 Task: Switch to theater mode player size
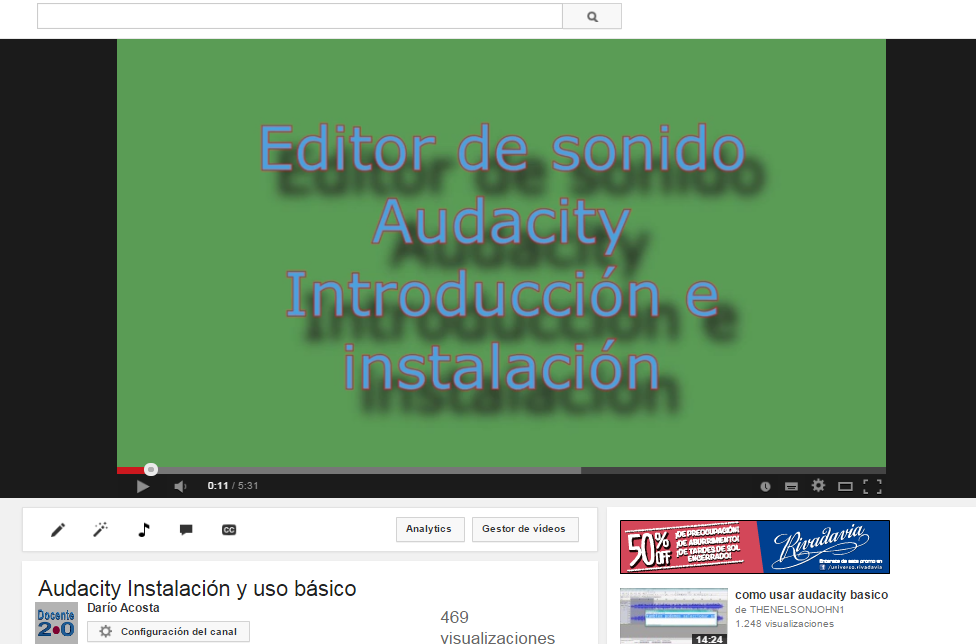(845, 487)
